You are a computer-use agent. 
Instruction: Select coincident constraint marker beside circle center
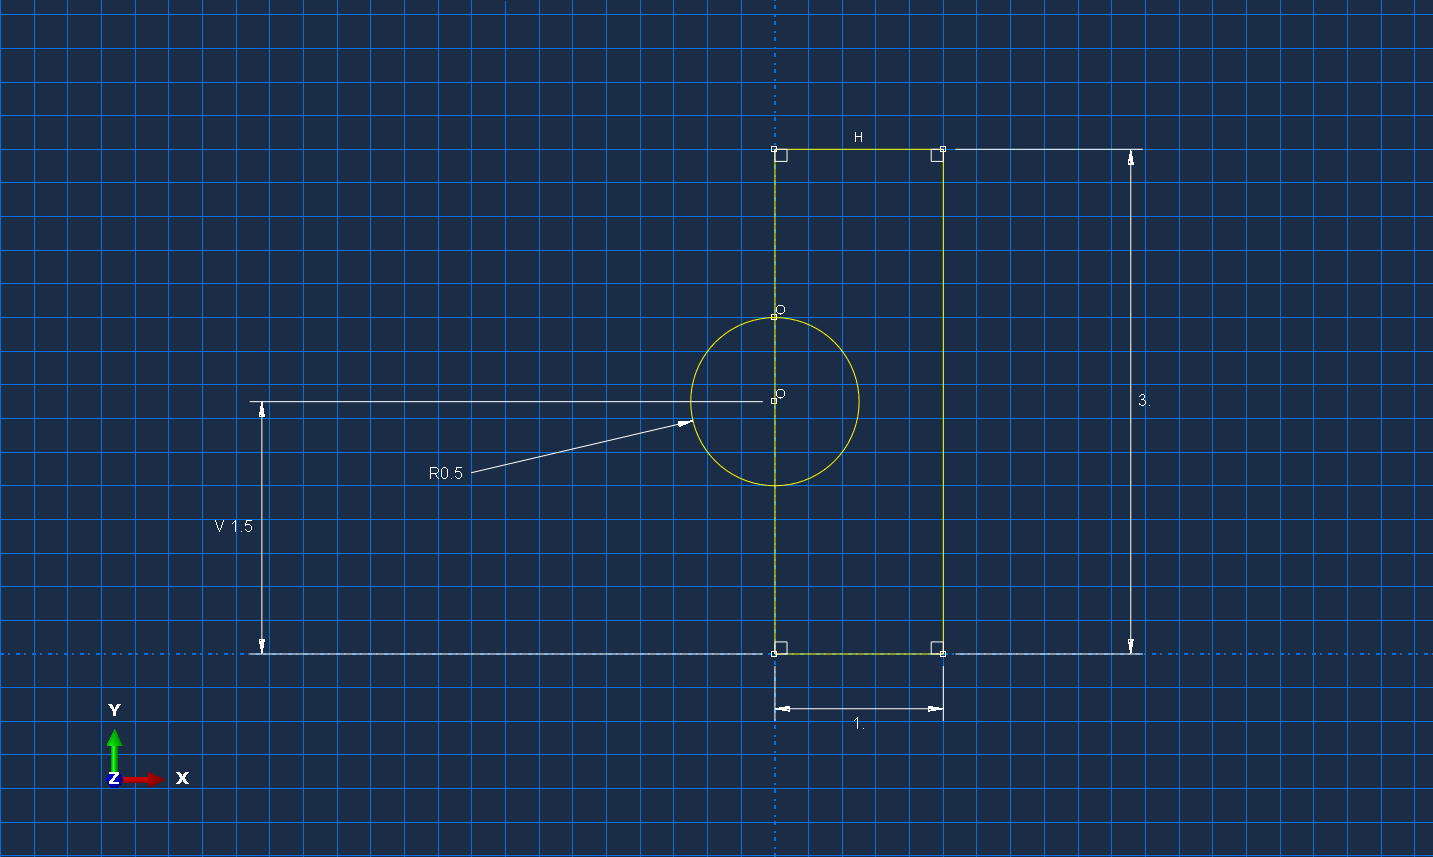click(x=781, y=394)
